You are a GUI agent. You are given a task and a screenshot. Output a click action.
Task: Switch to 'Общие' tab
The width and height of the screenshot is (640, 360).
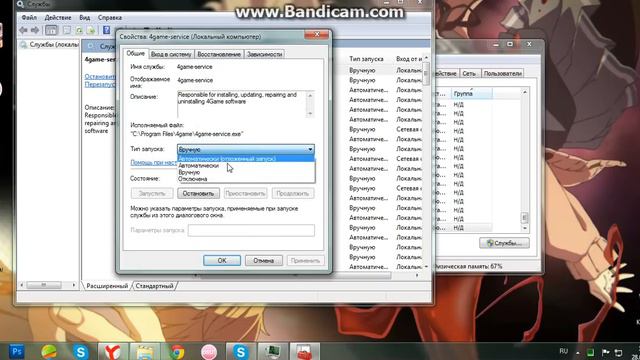136,53
